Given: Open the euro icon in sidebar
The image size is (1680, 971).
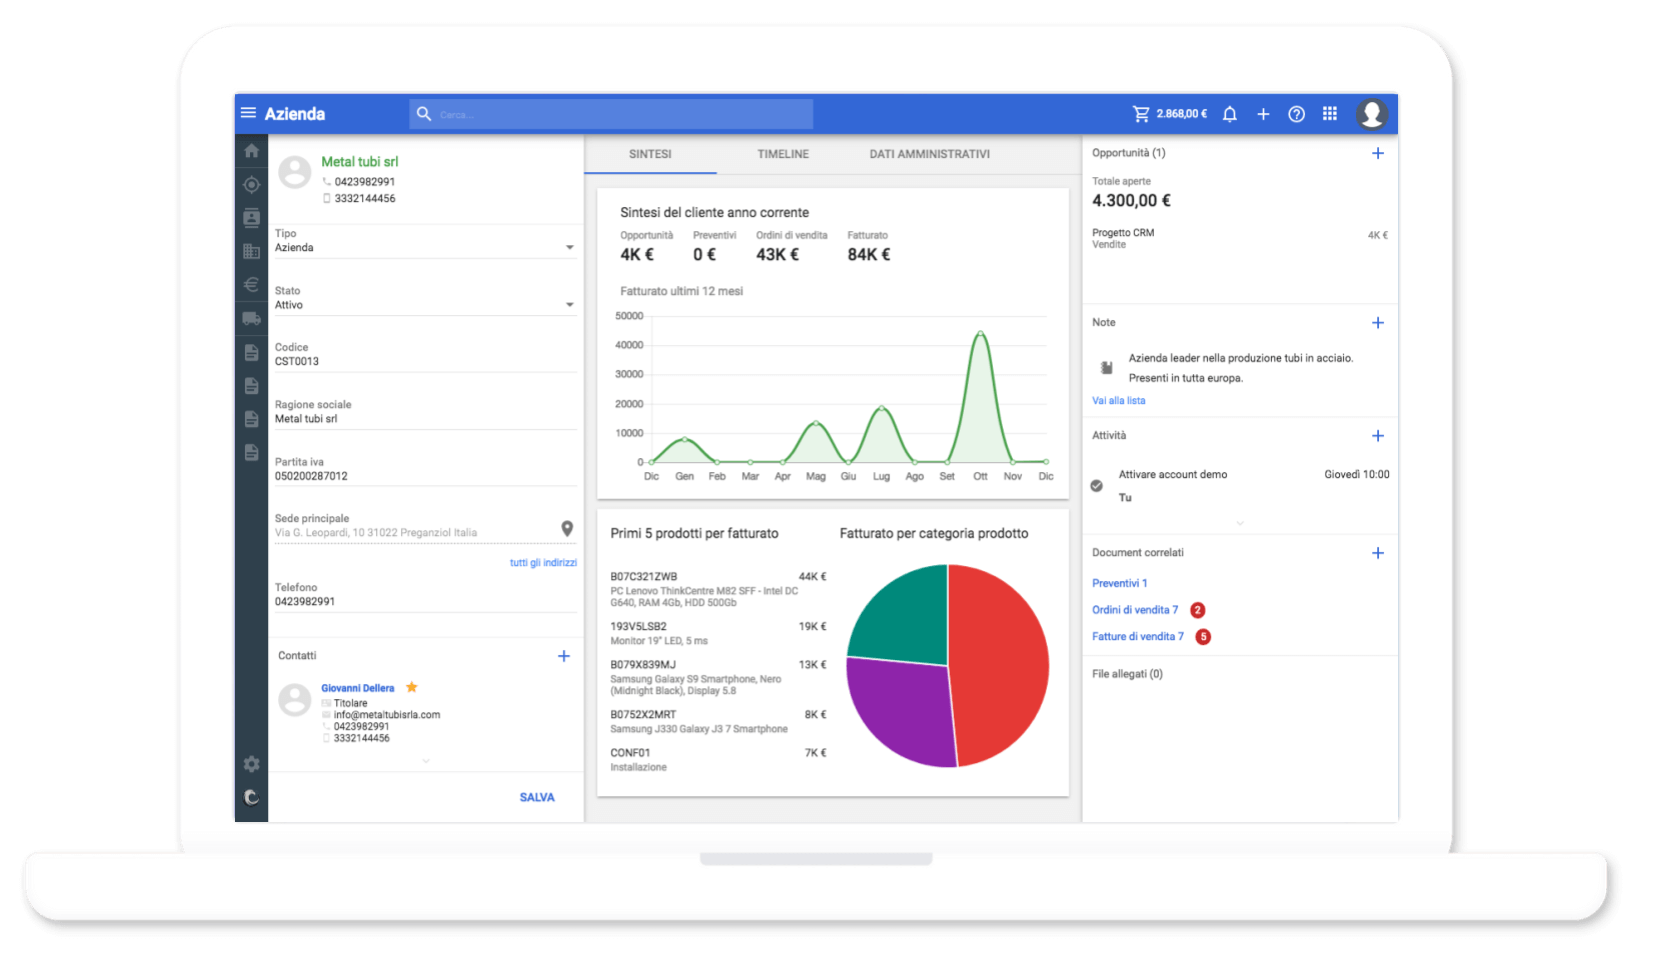Looking at the screenshot, I should point(251,285).
